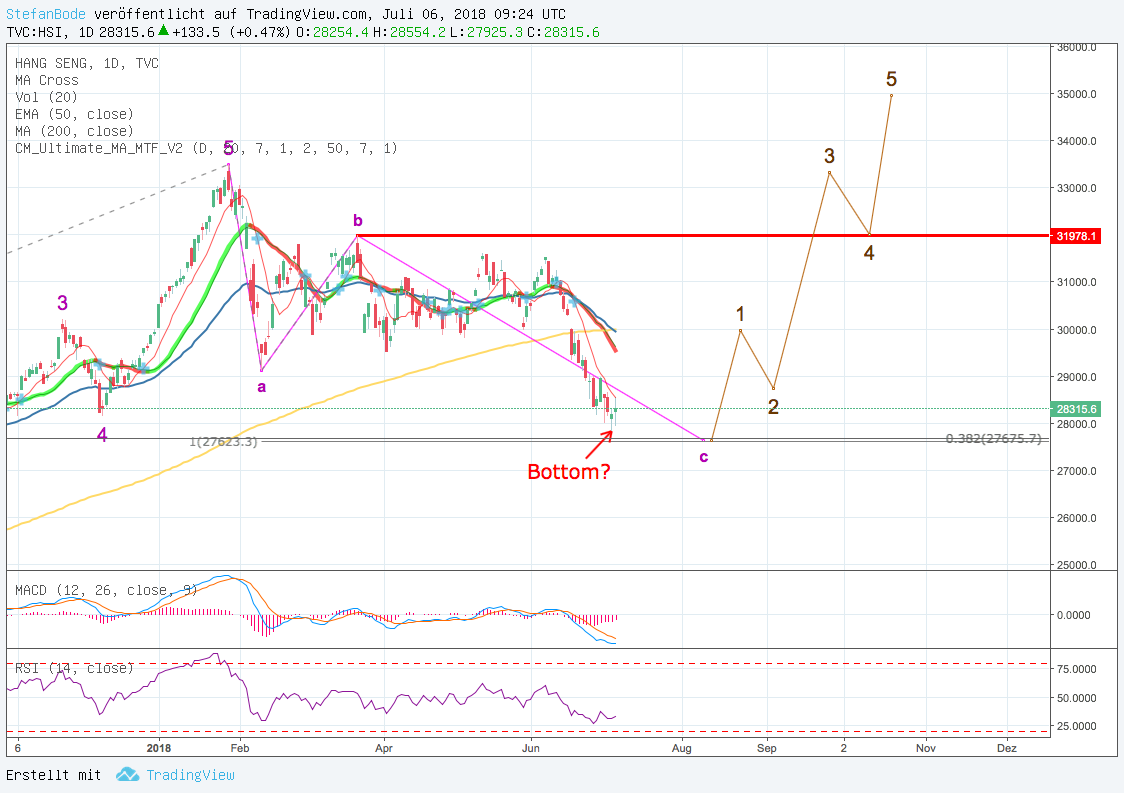Click the 30000.0 price axis label
Viewport: 1124px width, 793px height.
pyautogui.click(x=1077, y=330)
